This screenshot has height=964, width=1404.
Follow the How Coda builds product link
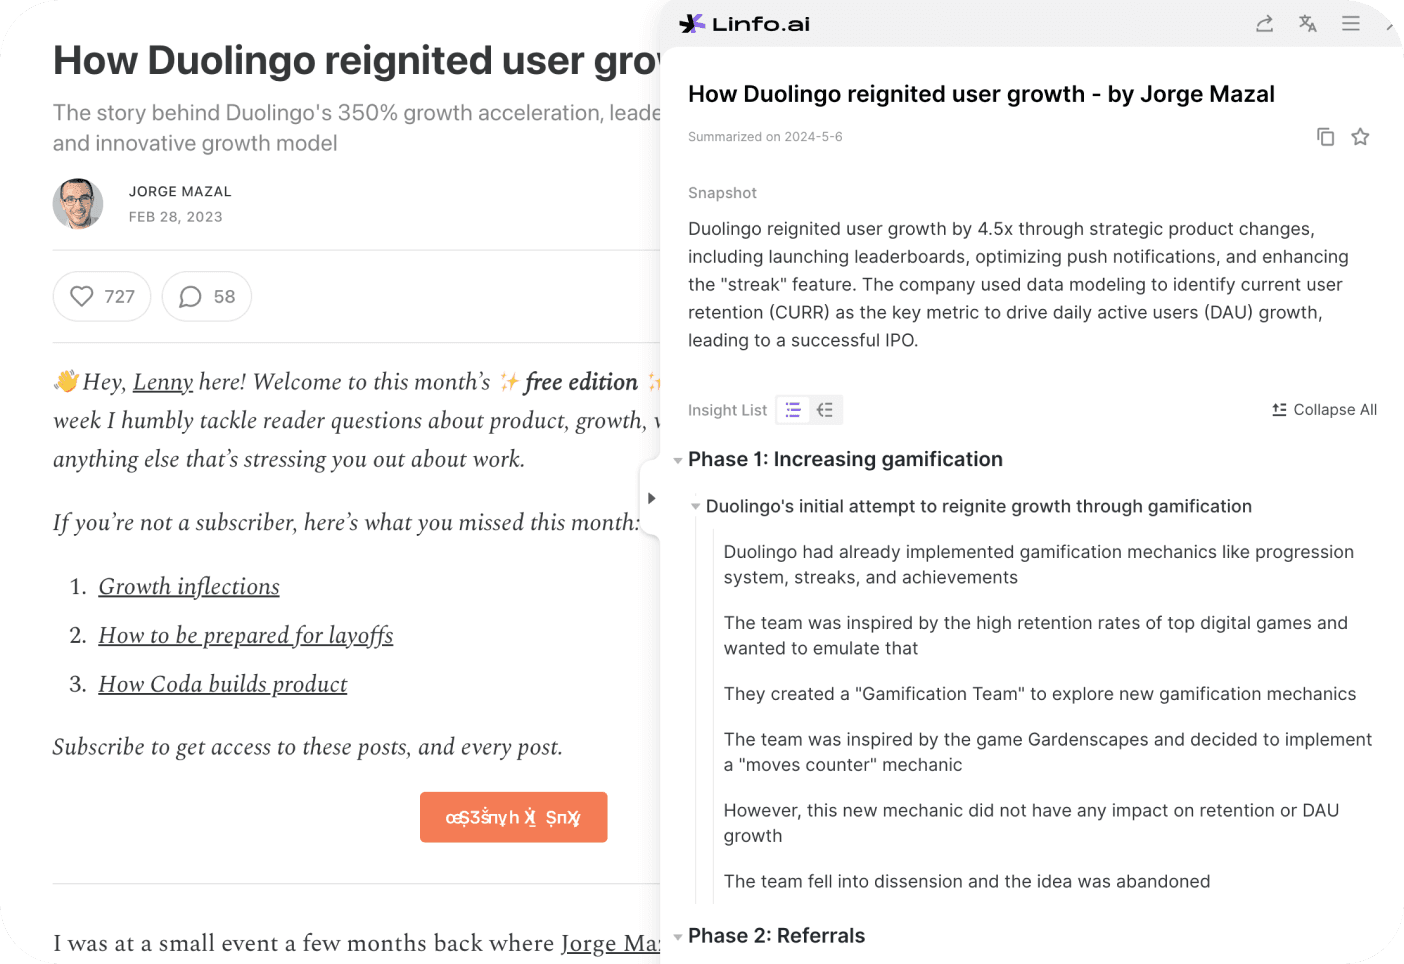coord(223,685)
